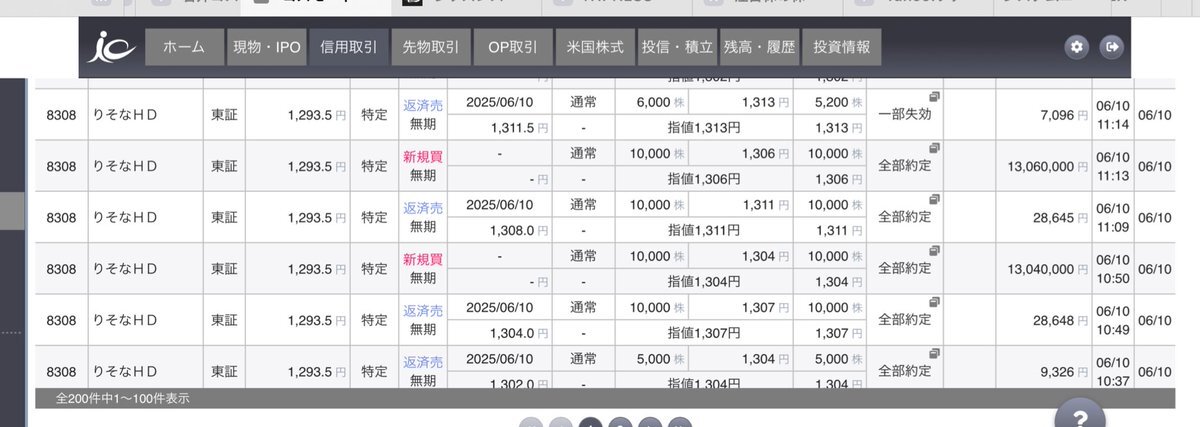This screenshot has width=1200, height=427.
Task: Click the 6,000 株 order quantity
Action: pos(660,102)
